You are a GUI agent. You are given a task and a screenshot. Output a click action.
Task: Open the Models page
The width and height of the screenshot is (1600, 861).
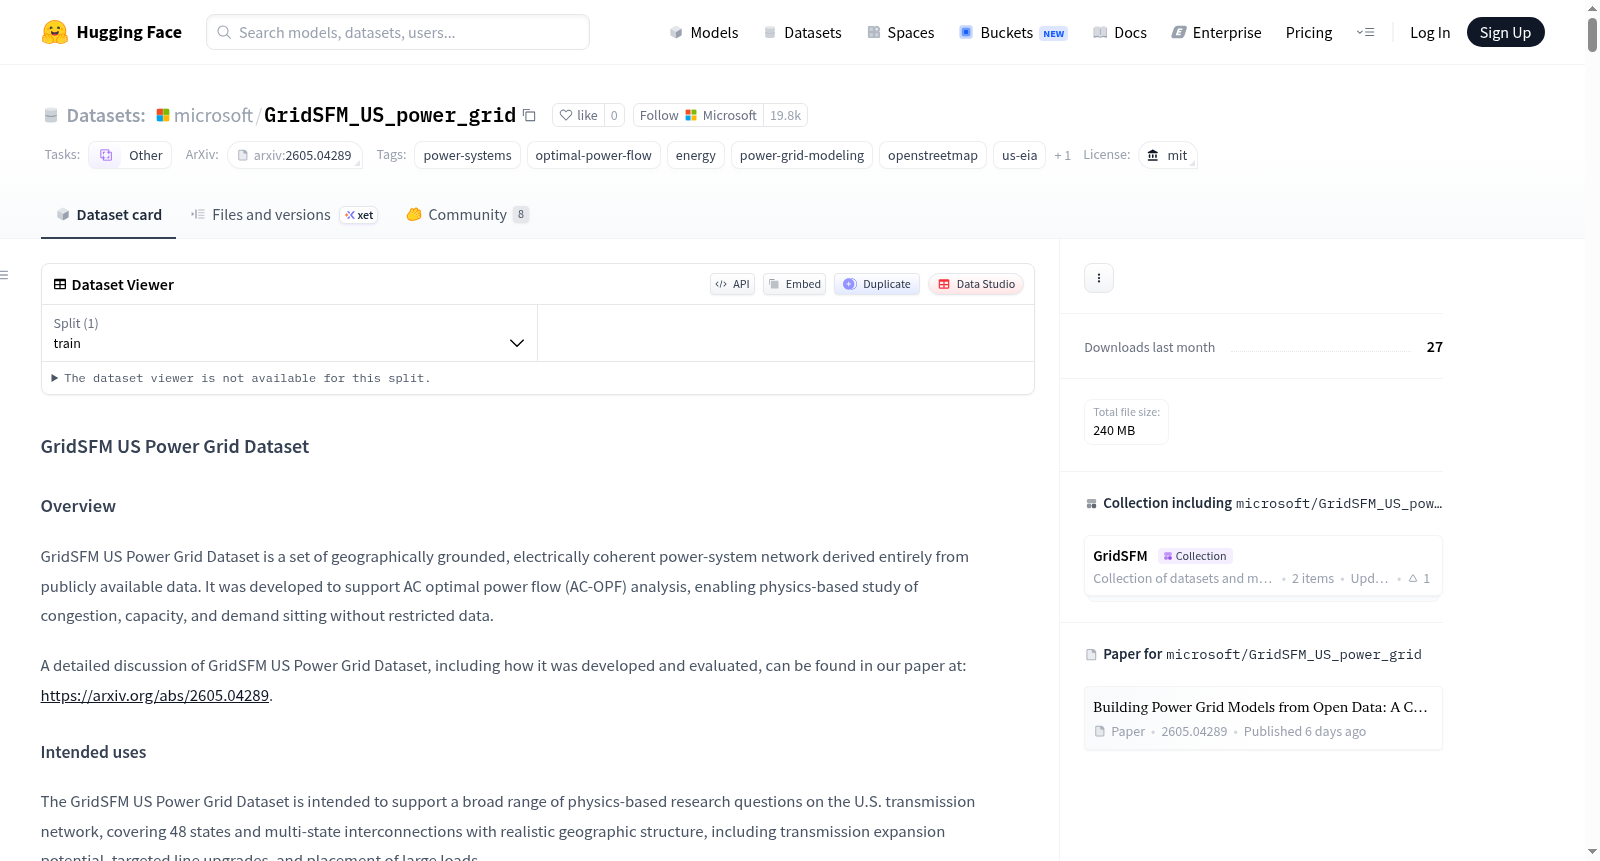pos(704,33)
